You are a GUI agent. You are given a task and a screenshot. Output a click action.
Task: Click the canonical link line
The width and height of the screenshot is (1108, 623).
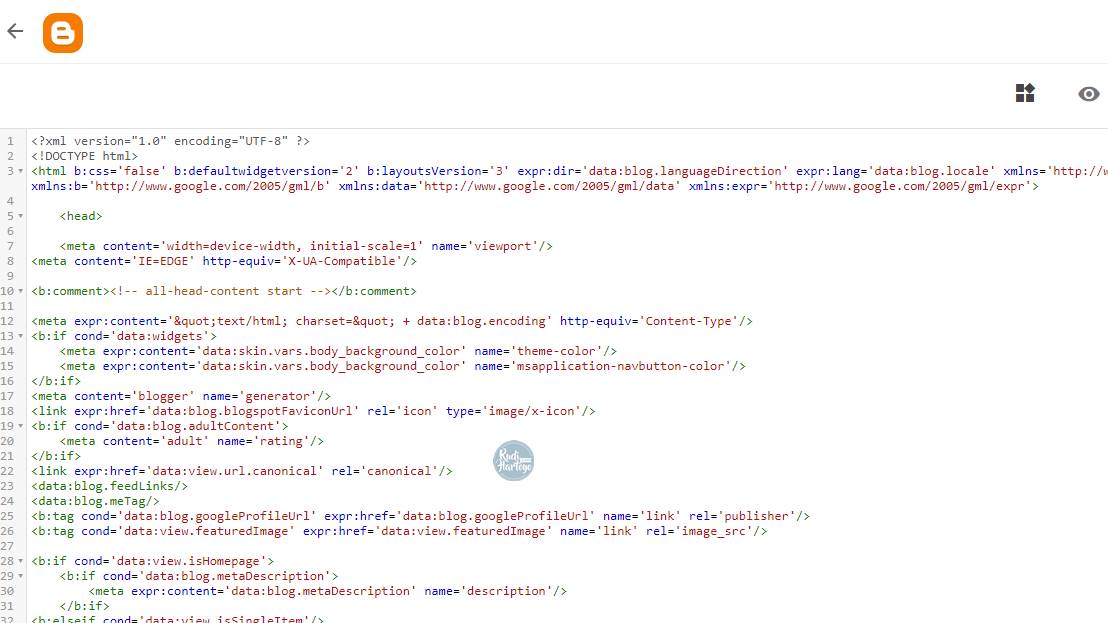[242, 471]
